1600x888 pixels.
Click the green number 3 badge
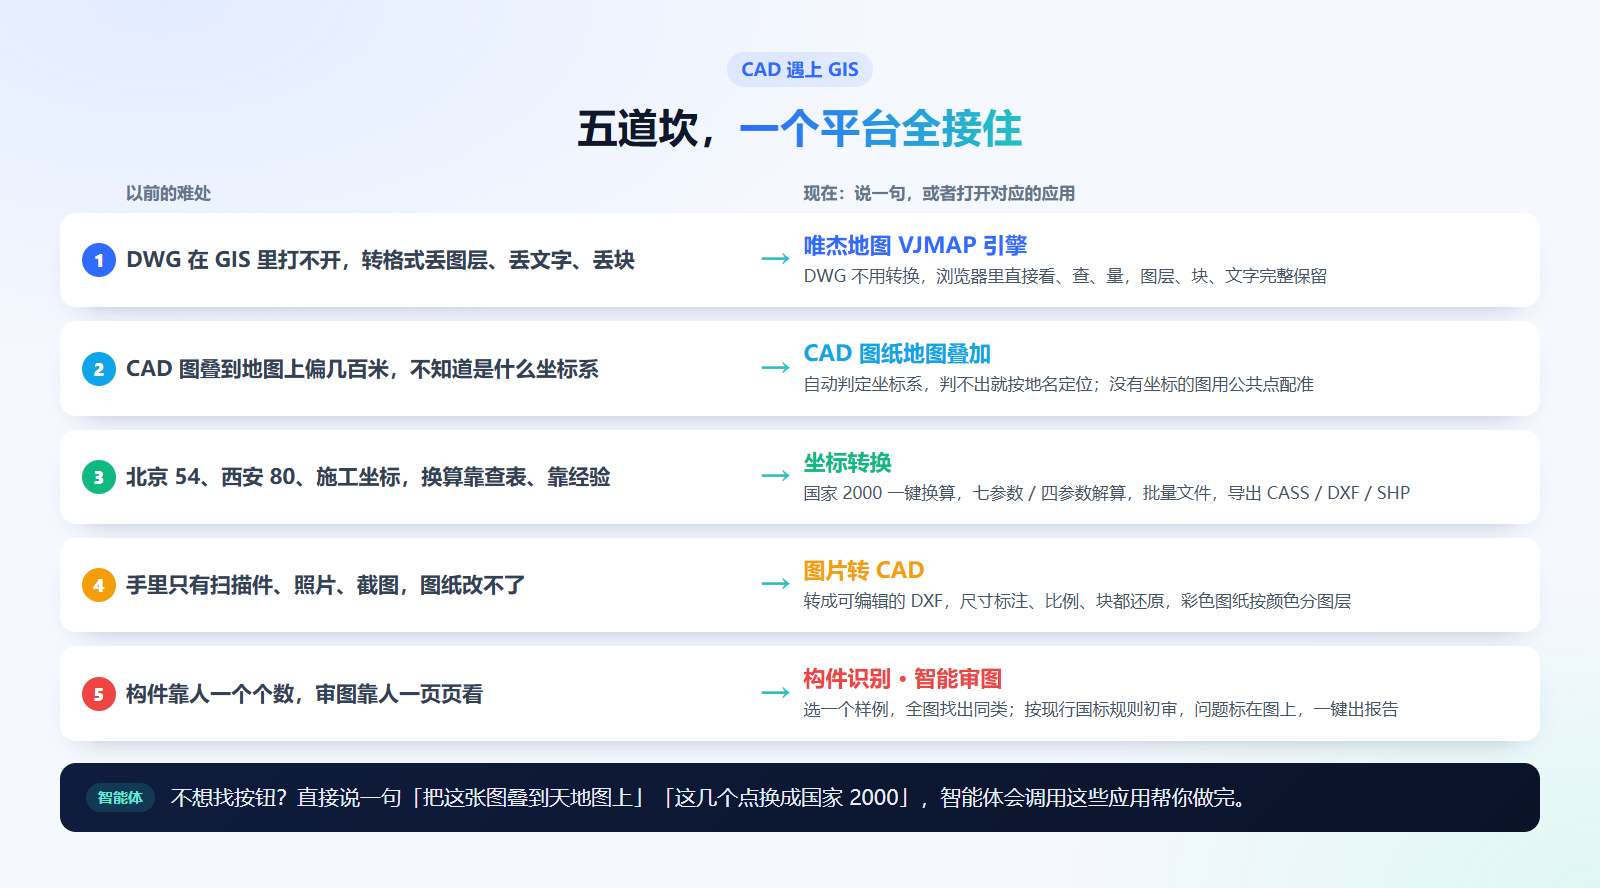pos(99,477)
